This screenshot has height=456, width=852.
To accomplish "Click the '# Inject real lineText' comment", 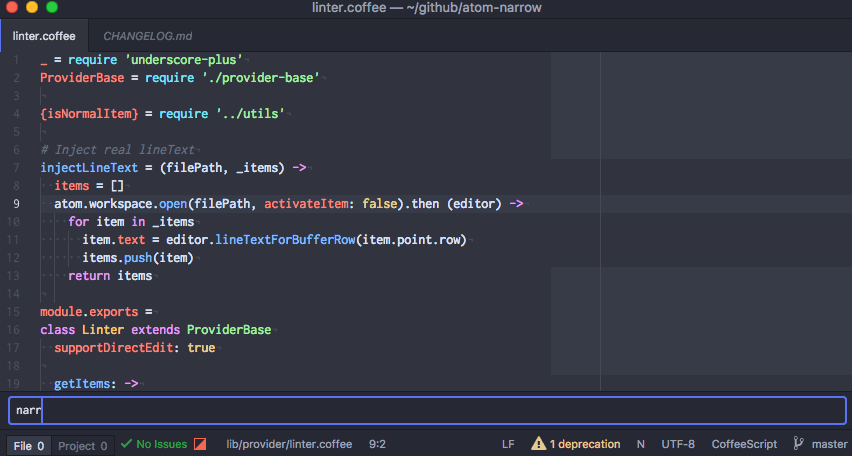I will tap(117, 150).
